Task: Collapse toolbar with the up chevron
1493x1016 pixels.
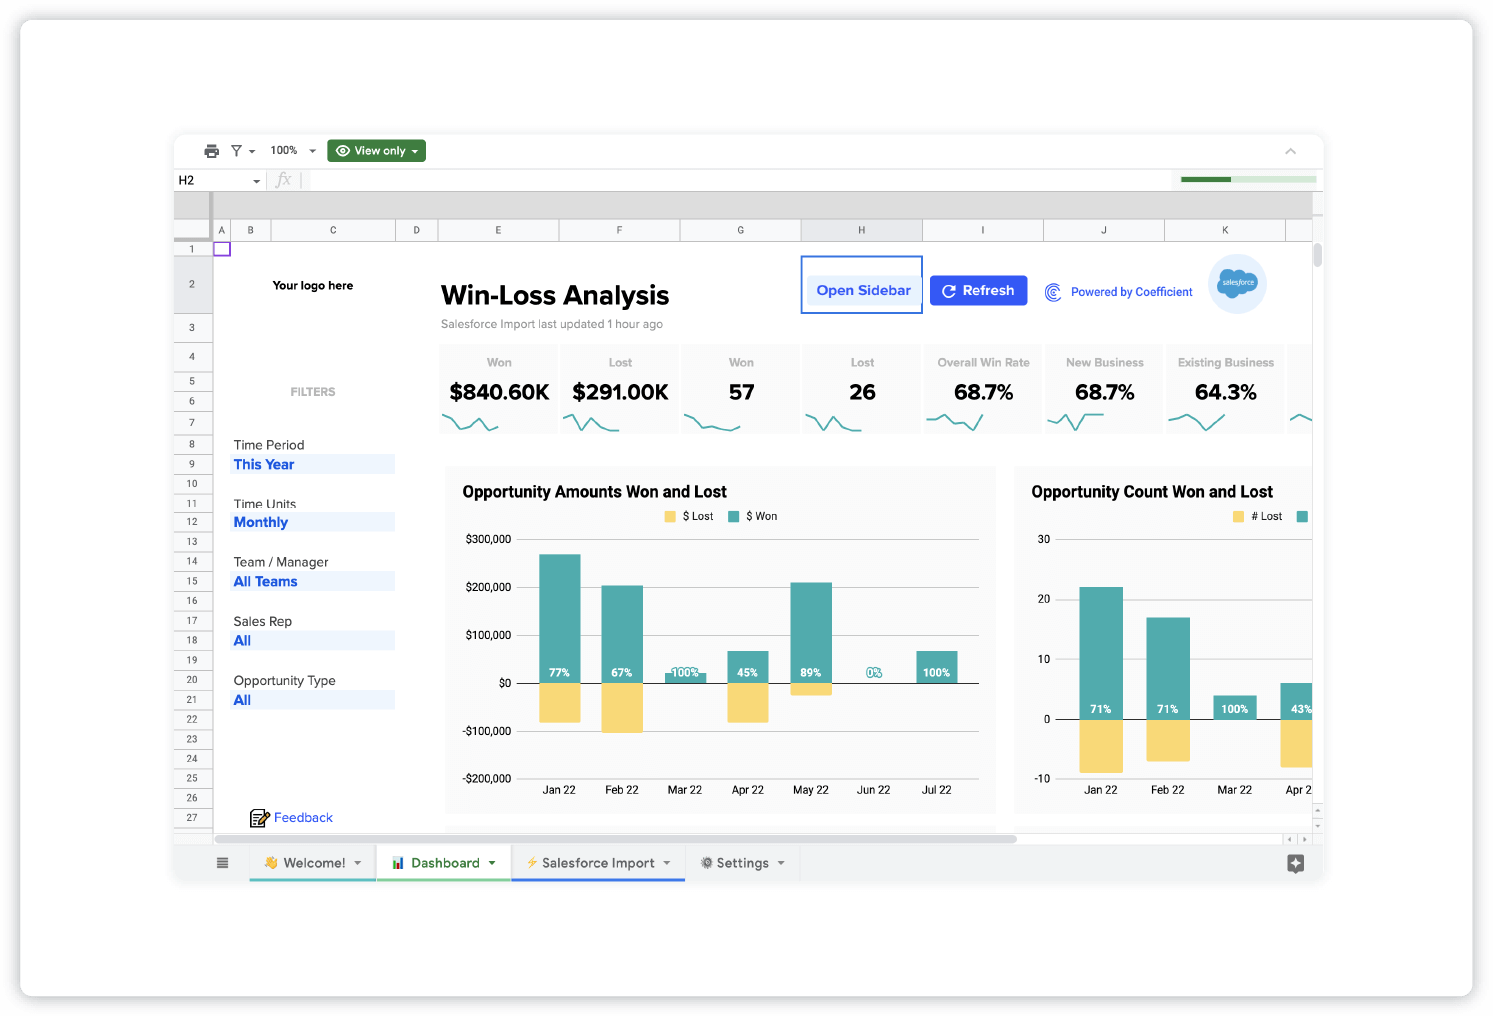Action: (1290, 151)
